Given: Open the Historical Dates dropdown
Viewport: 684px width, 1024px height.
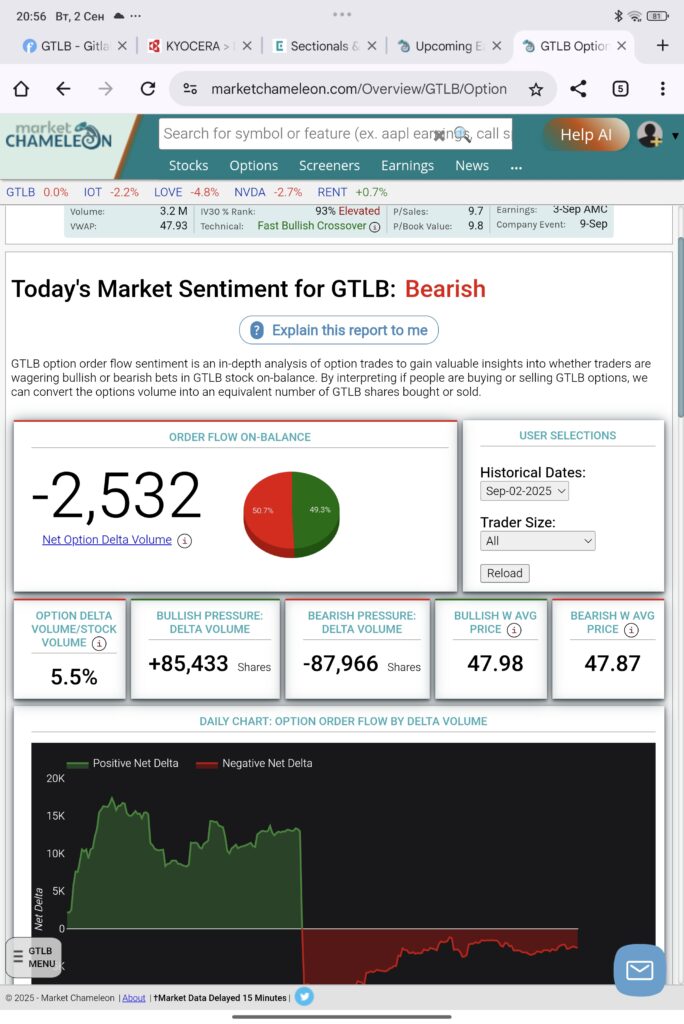Looking at the screenshot, I should [524, 491].
